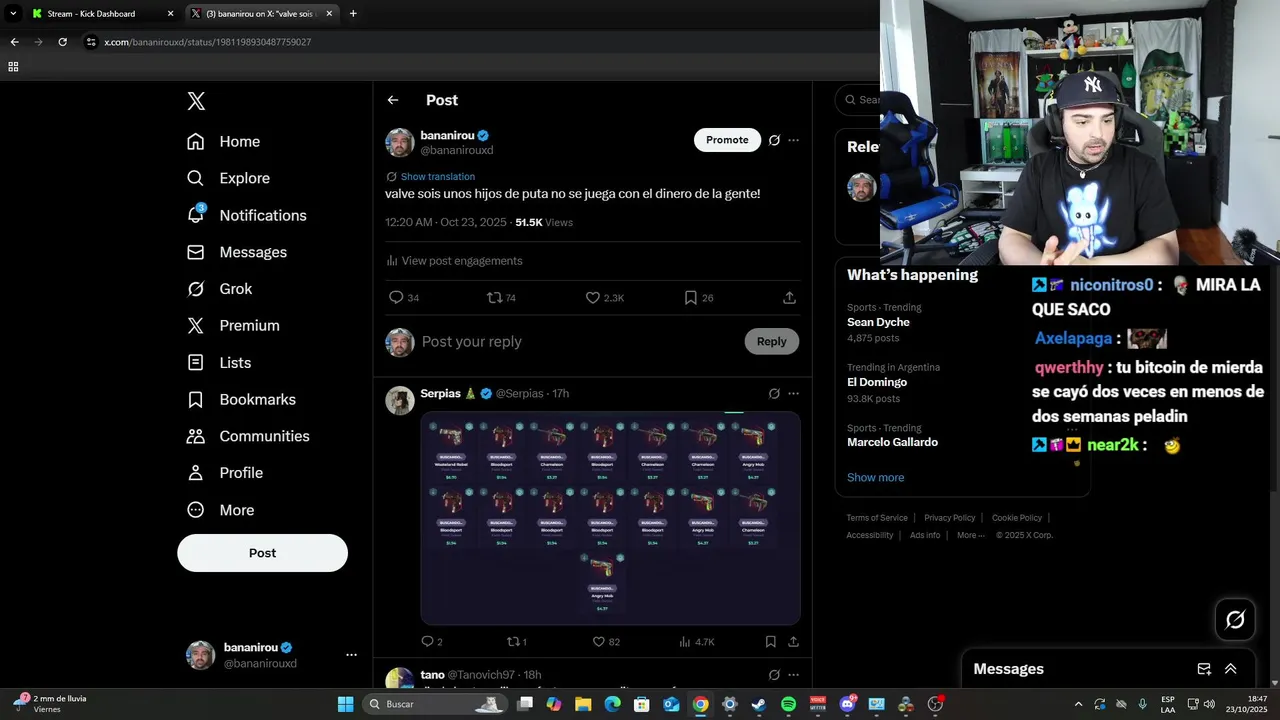
Task: Click reply icon on Serpias's reply
Action: coord(431,642)
